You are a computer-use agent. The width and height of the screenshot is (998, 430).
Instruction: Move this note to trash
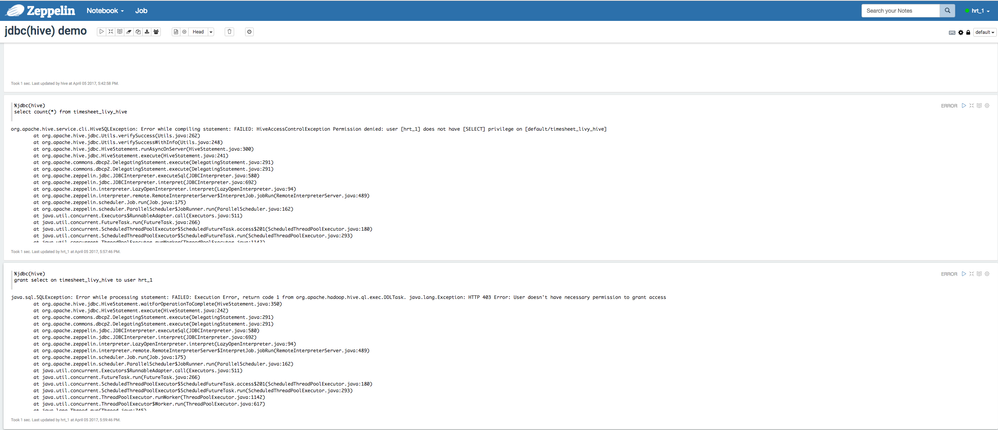pyautogui.click(x=229, y=32)
